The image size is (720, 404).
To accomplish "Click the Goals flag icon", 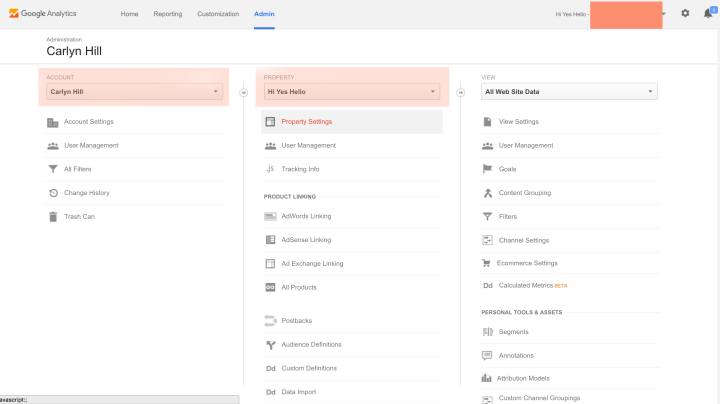I will tap(487, 169).
